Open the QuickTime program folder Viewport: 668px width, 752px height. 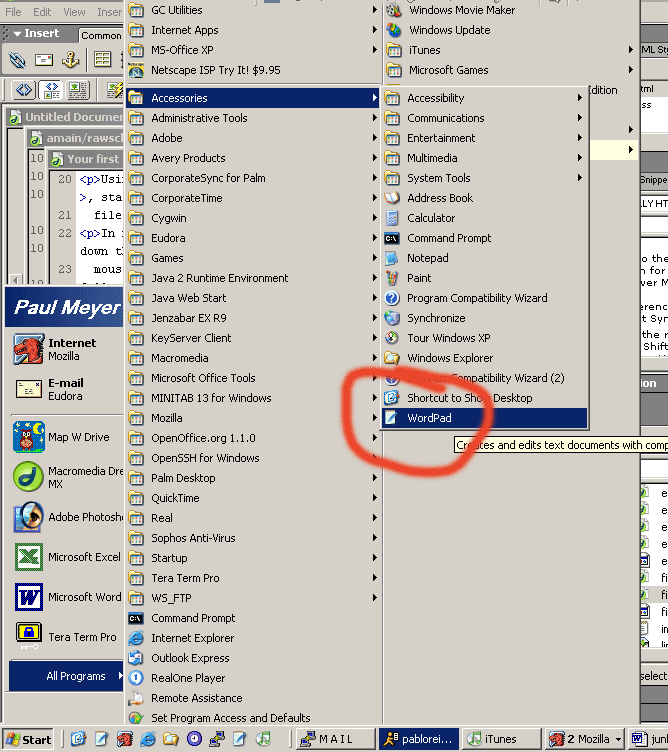(x=253, y=498)
